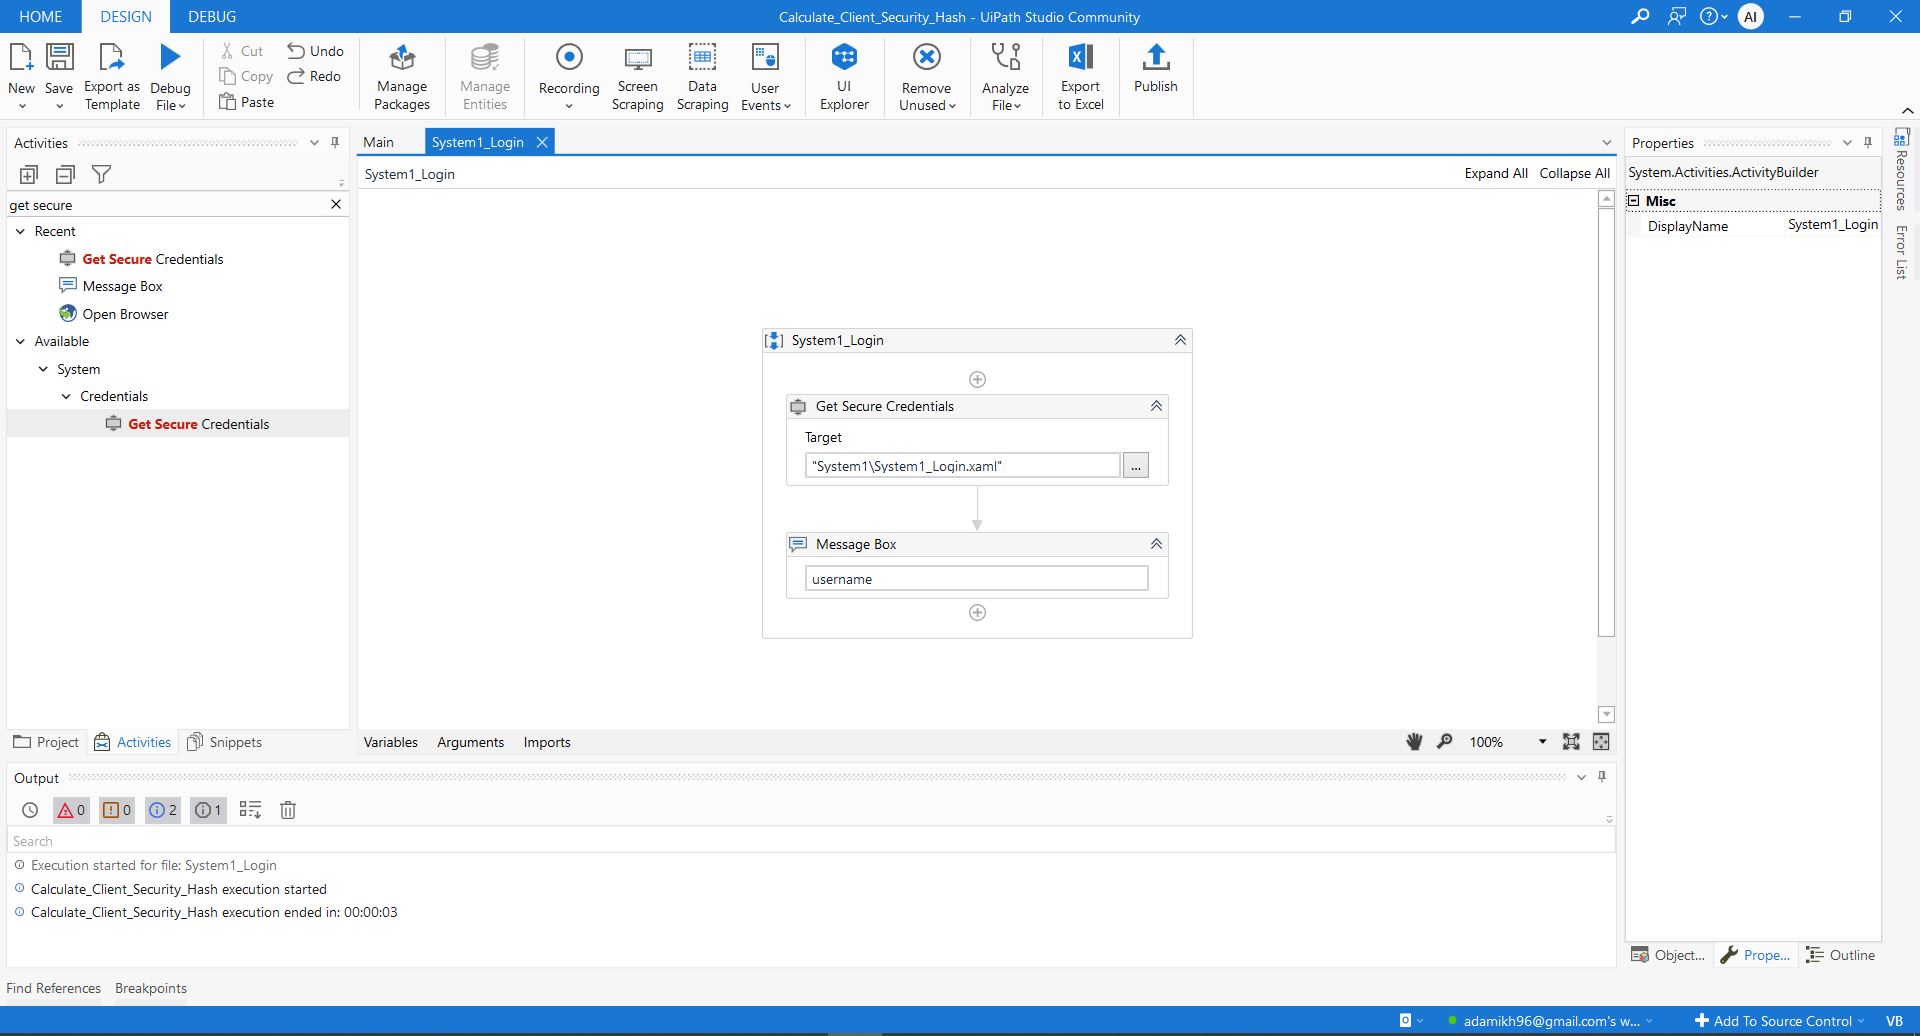1920x1036 pixels.
Task: Click the New file icon
Action: tap(21, 57)
